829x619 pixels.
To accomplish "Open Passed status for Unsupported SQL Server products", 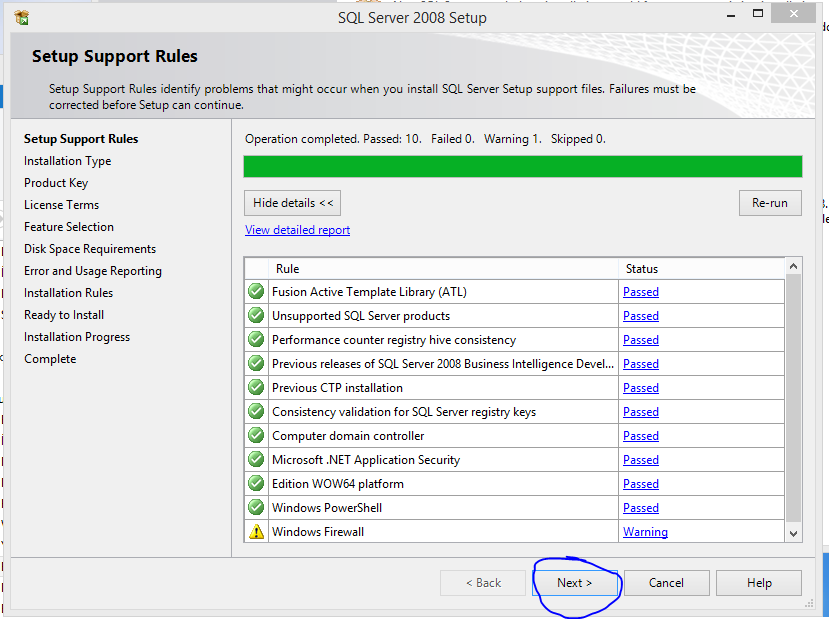I will point(641,316).
